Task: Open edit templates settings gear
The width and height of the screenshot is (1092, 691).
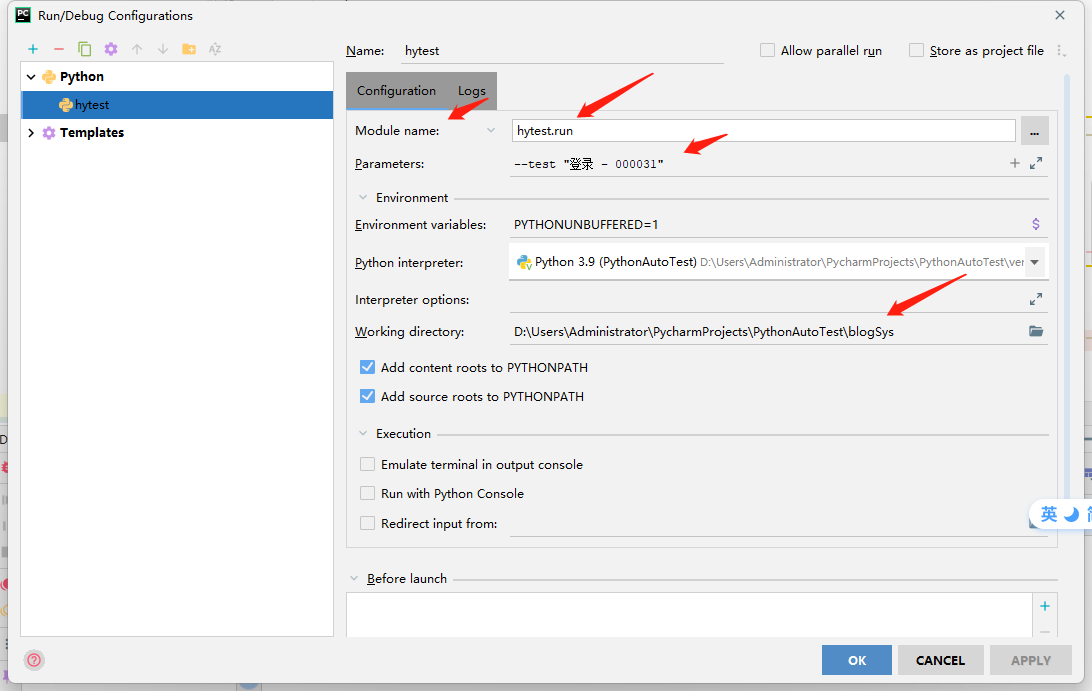Action: (x=111, y=49)
